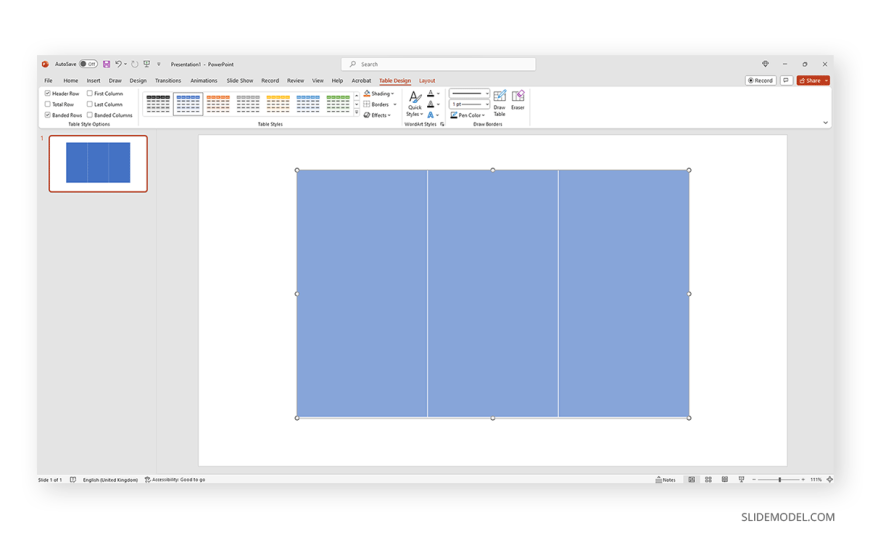870x539 pixels.
Task: Click the Microsoft premium diamond icon
Action: pos(765,64)
